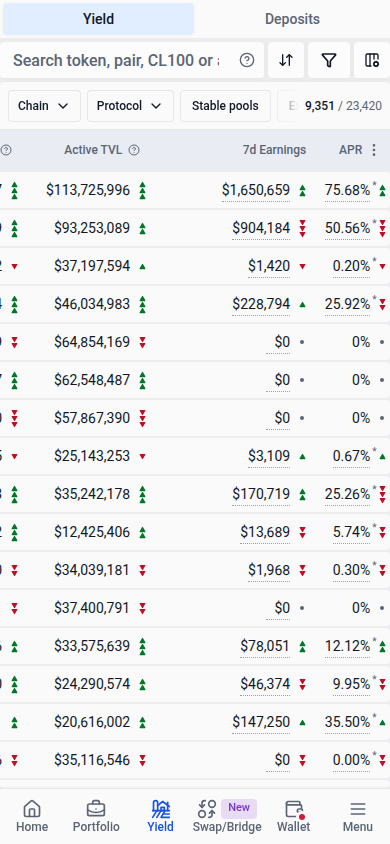Click the $46,034,983 TVL value
The height and width of the screenshot is (844, 390).
point(92,304)
